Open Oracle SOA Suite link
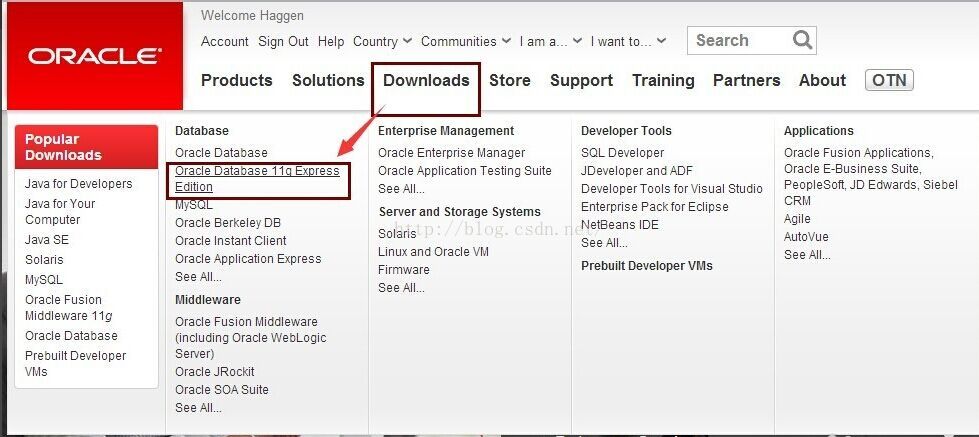The height and width of the screenshot is (437, 979). 222,390
